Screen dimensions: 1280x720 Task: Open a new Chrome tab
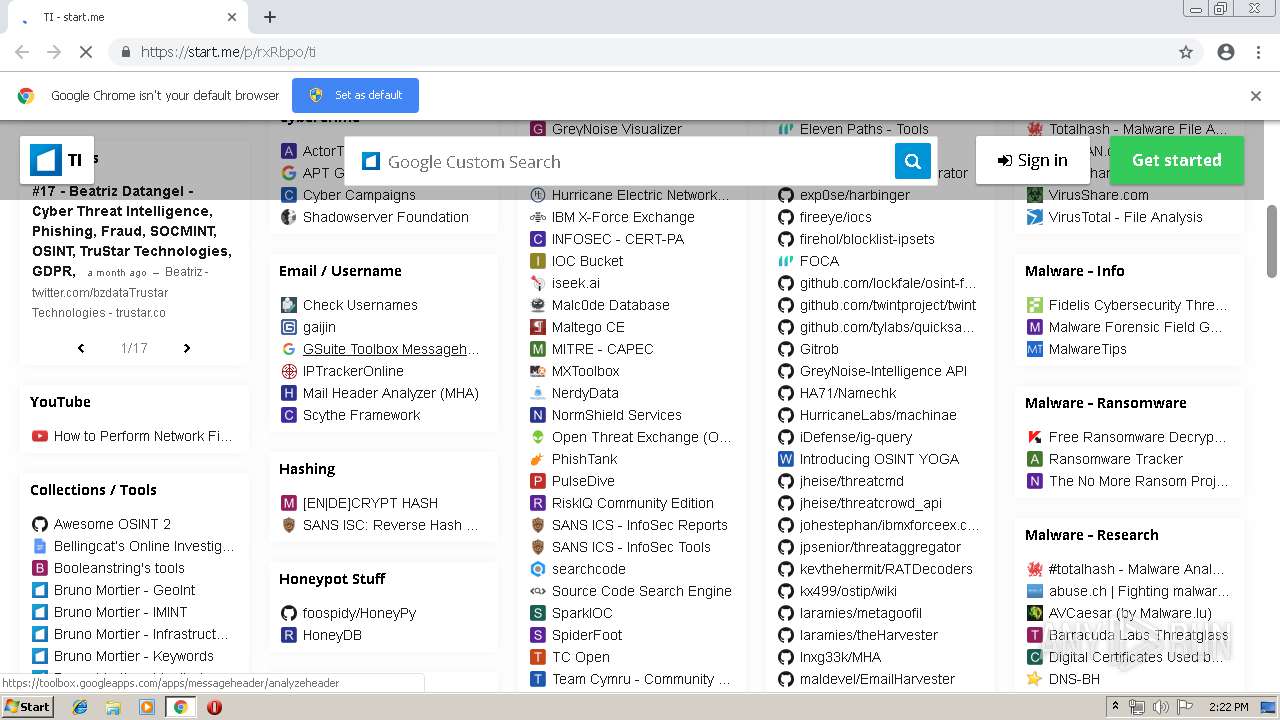270,17
